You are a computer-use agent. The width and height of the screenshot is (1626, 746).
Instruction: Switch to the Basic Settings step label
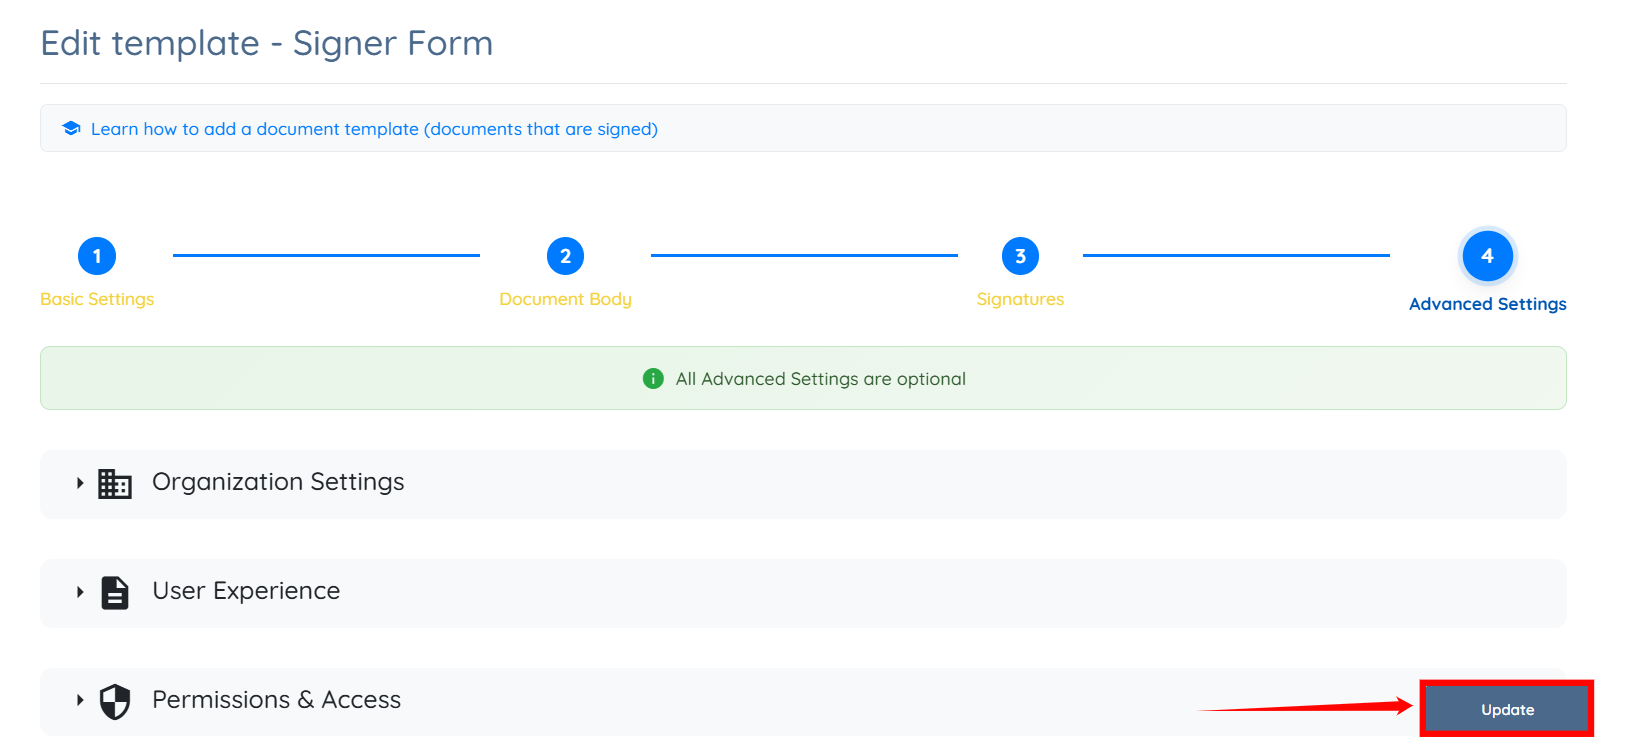[97, 299]
